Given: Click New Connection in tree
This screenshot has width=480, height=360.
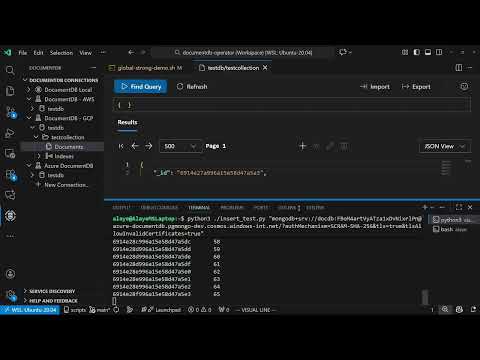Looking at the screenshot, I should point(62,185).
